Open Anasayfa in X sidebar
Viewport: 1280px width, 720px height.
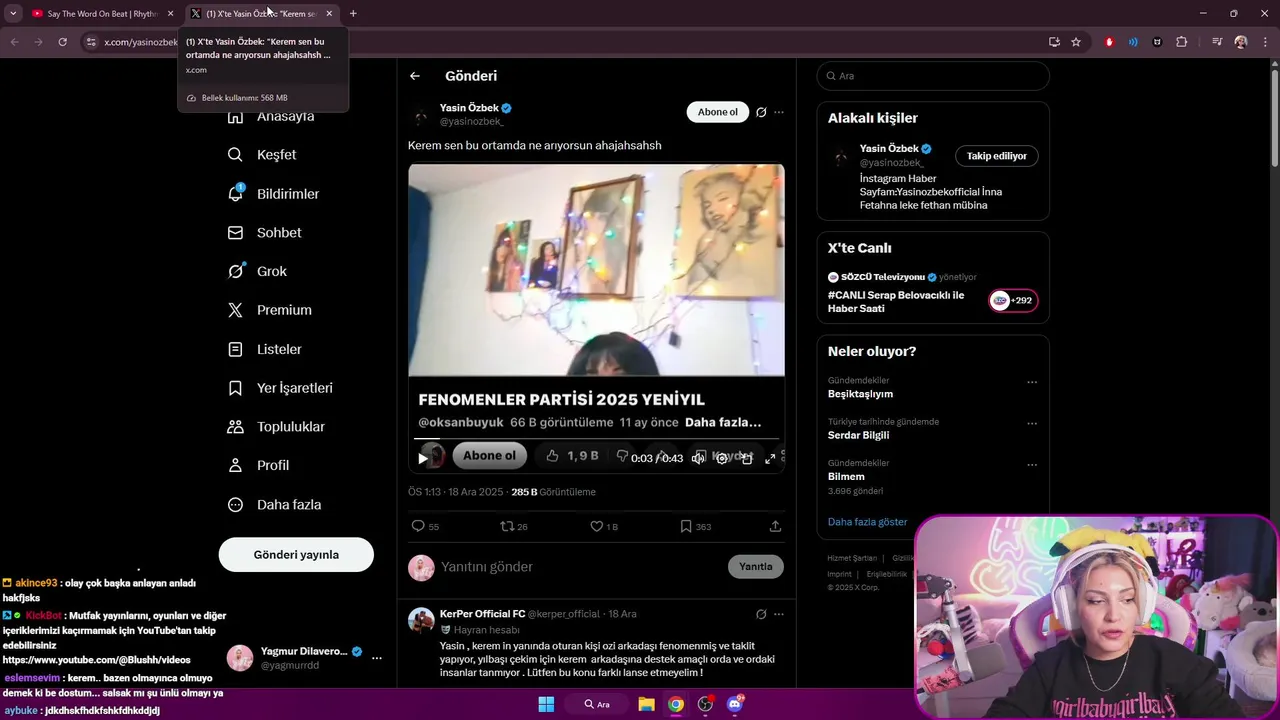click(x=271, y=116)
